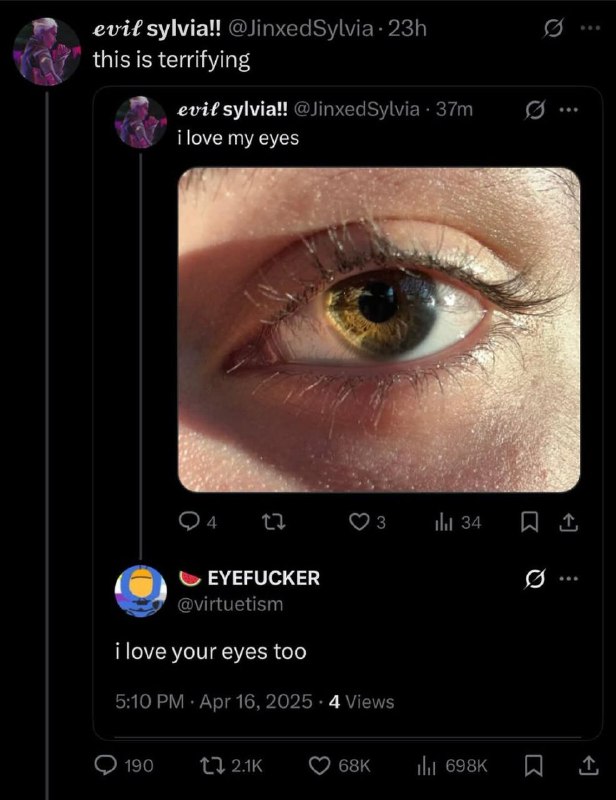View analytics showing 698K views
Viewport: 616px width, 800px height.
click(426, 765)
